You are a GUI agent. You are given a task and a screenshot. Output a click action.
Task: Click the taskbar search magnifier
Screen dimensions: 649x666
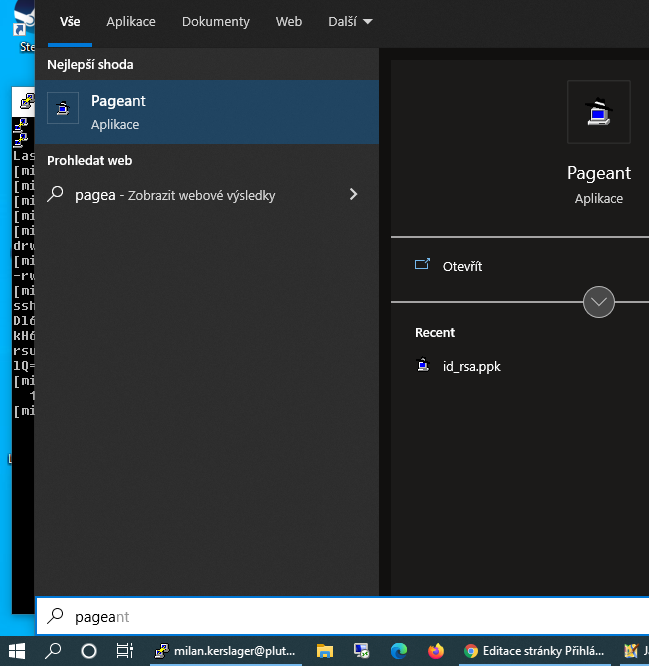click(x=53, y=651)
